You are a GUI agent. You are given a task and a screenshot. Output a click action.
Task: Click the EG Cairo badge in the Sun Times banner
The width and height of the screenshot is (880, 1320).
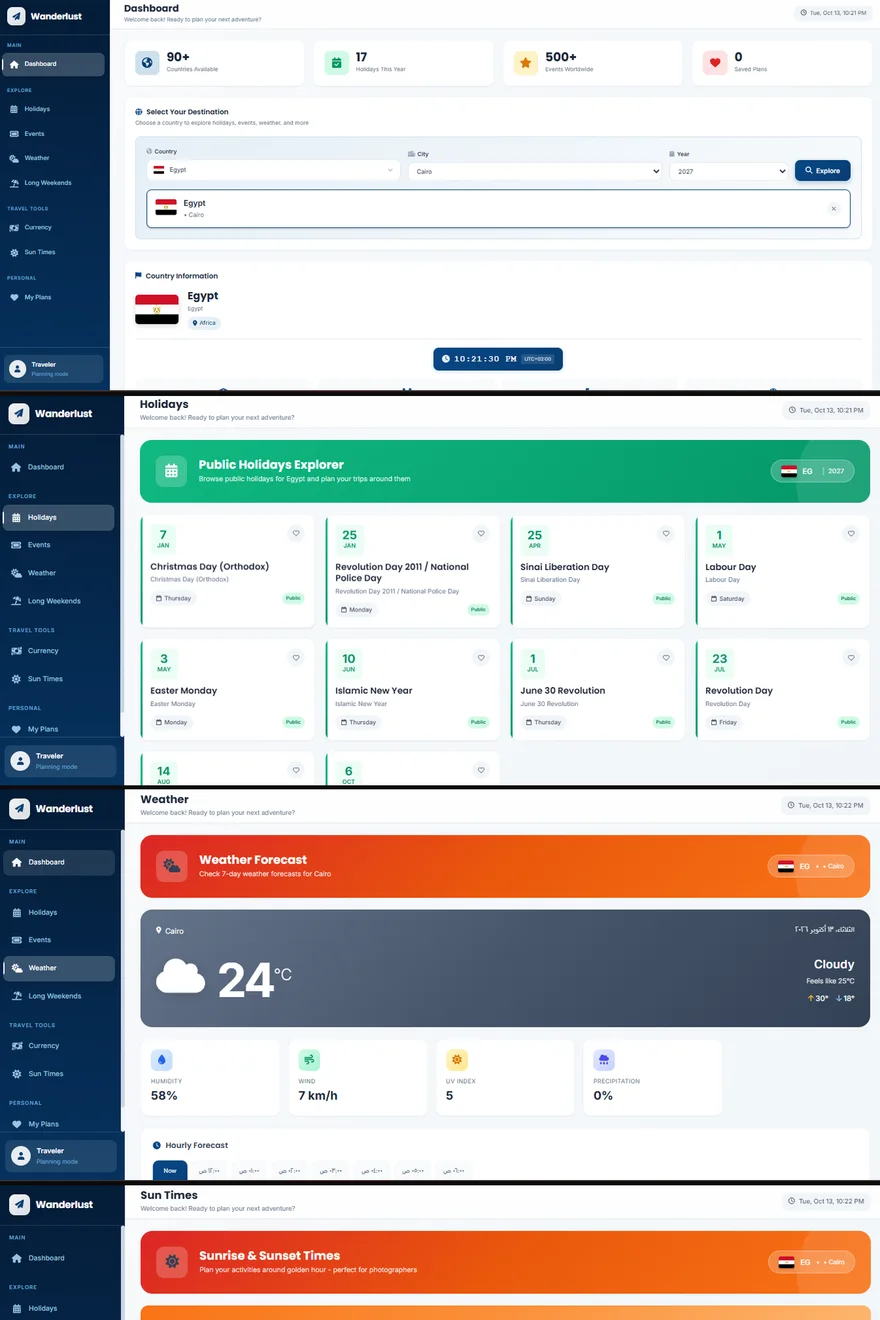pyautogui.click(x=811, y=1262)
